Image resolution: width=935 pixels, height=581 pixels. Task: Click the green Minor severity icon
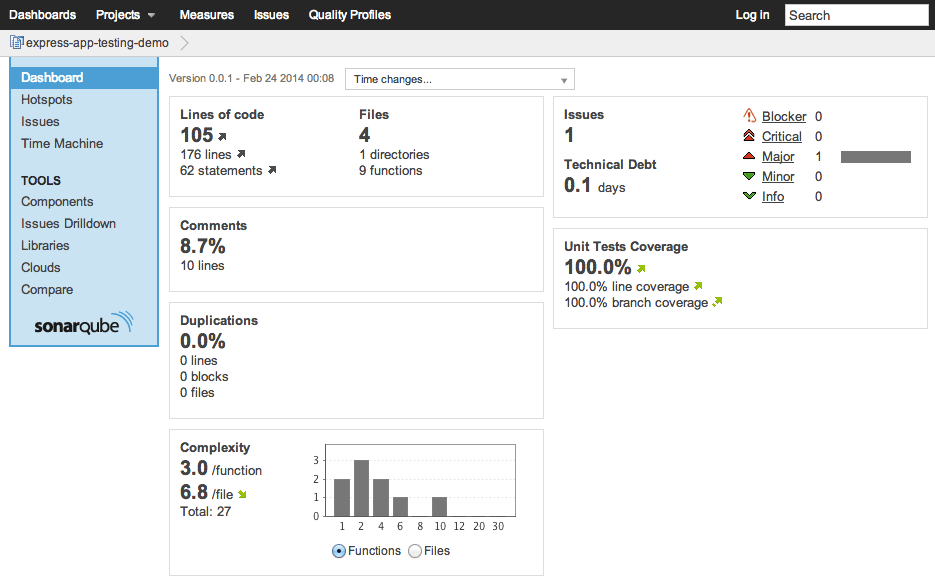[749, 177]
